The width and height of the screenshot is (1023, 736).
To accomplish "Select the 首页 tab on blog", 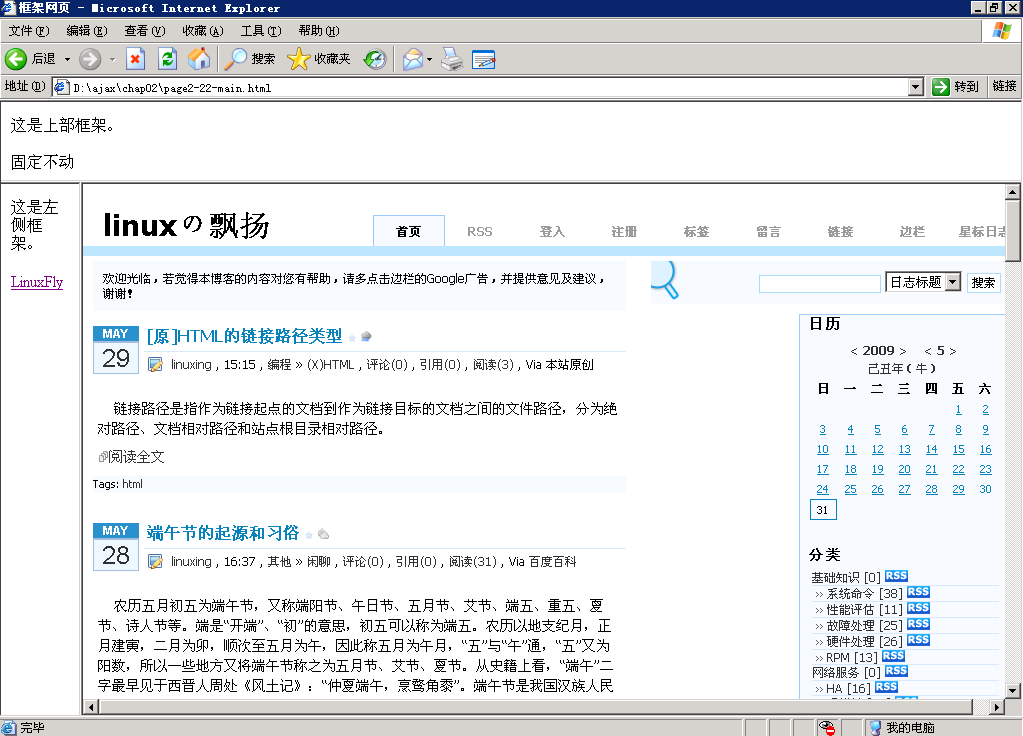I will click(408, 231).
